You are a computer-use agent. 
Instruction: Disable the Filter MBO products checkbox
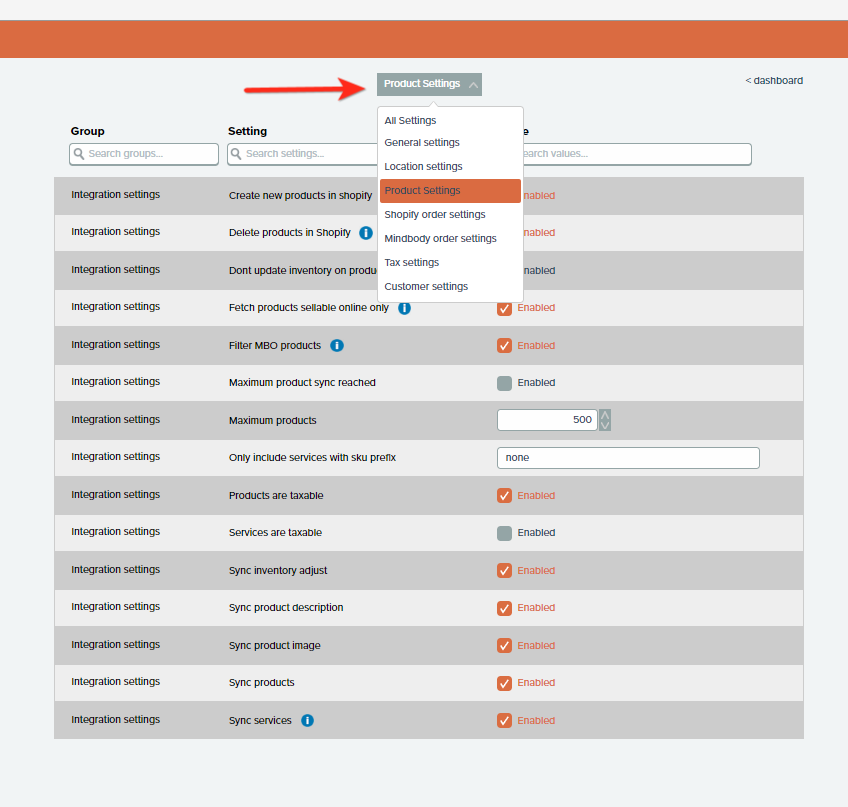[x=504, y=346]
